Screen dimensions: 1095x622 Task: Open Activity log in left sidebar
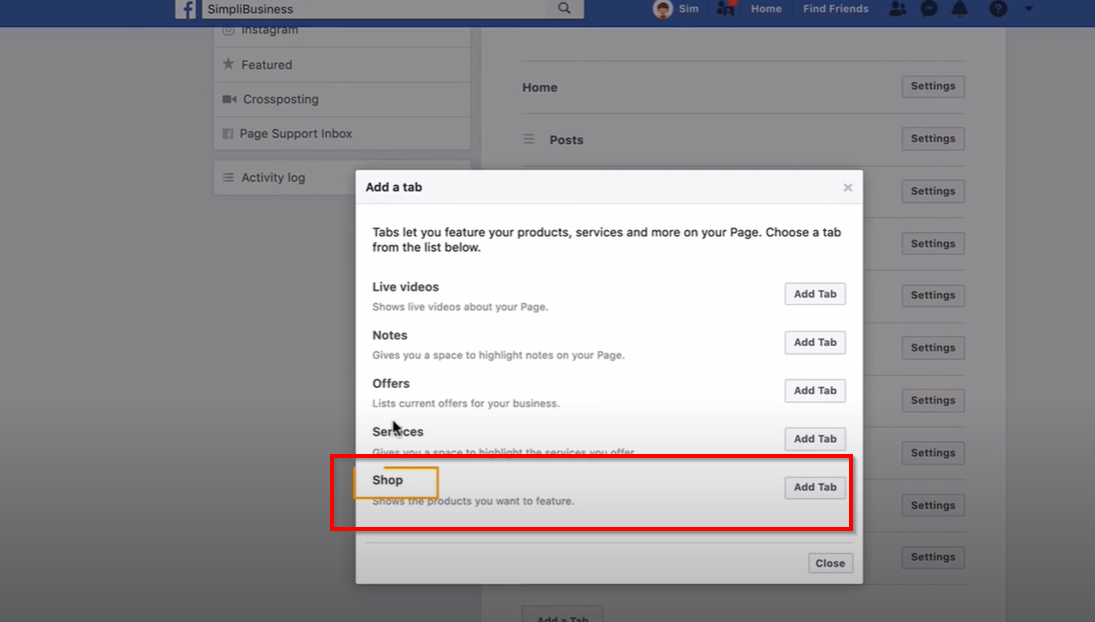click(273, 178)
